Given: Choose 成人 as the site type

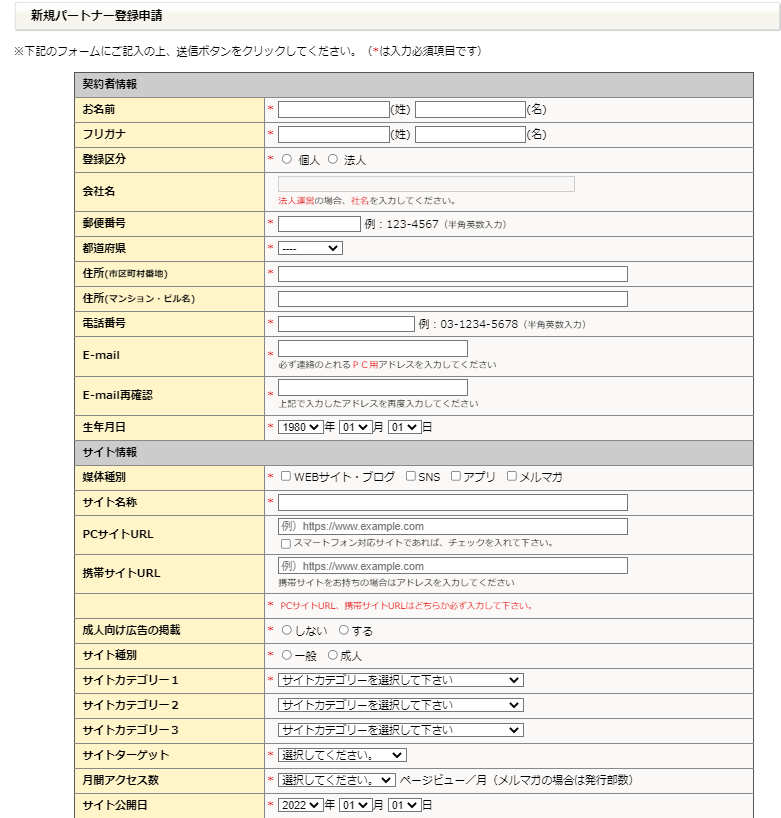Looking at the screenshot, I should (333, 656).
